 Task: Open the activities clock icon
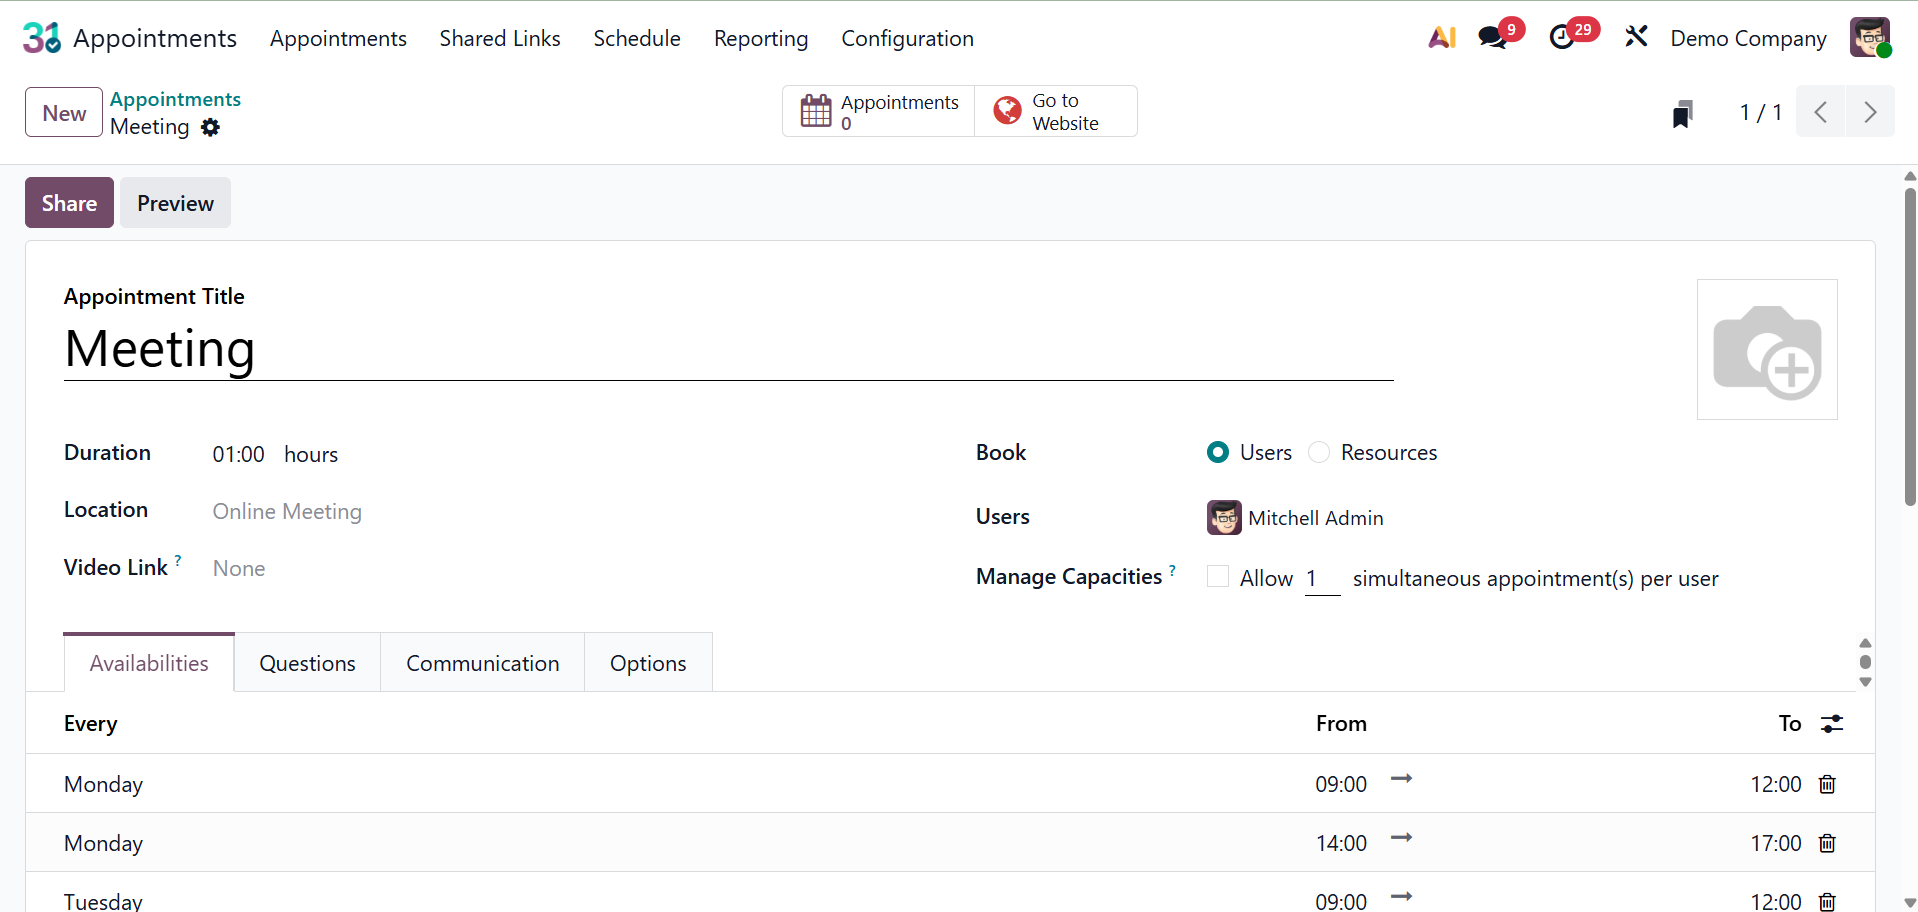pos(1562,38)
